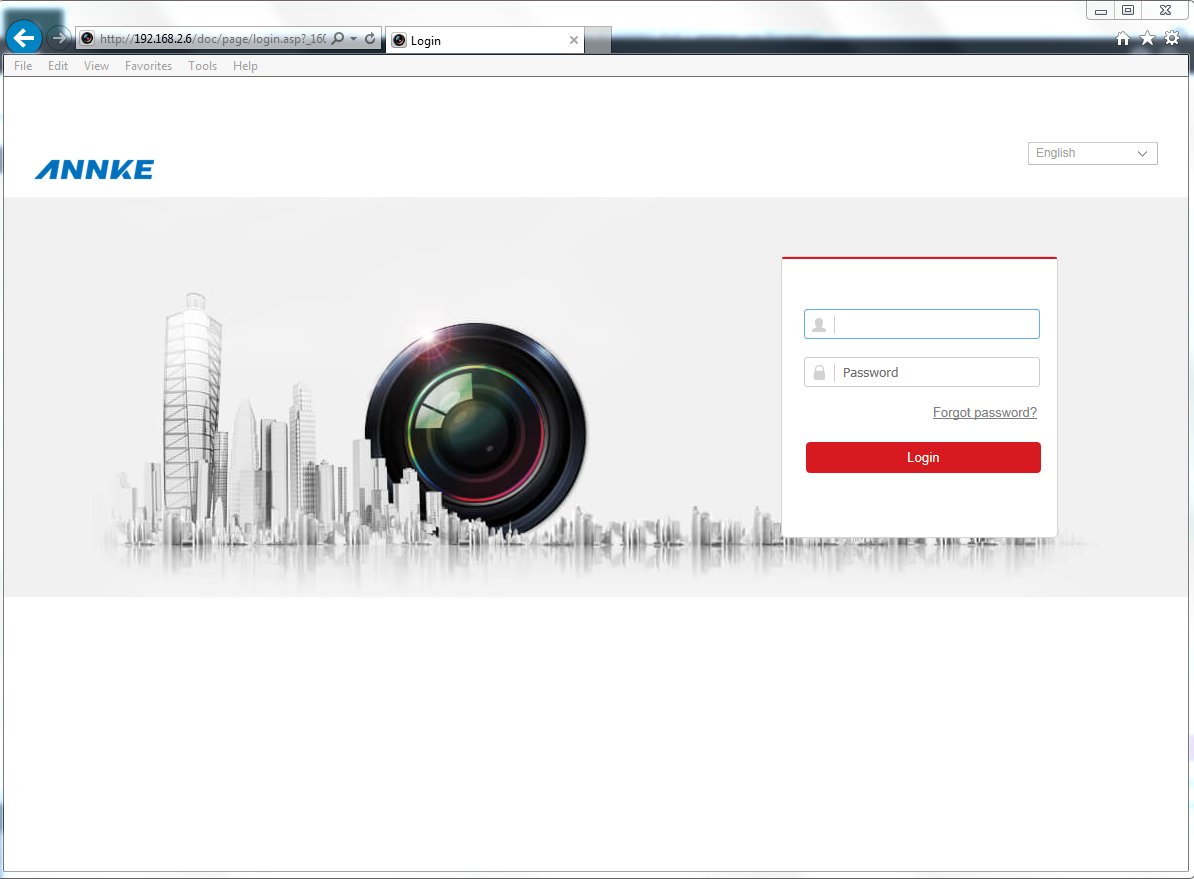Click the search magnifier in address bar

[338, 39]
